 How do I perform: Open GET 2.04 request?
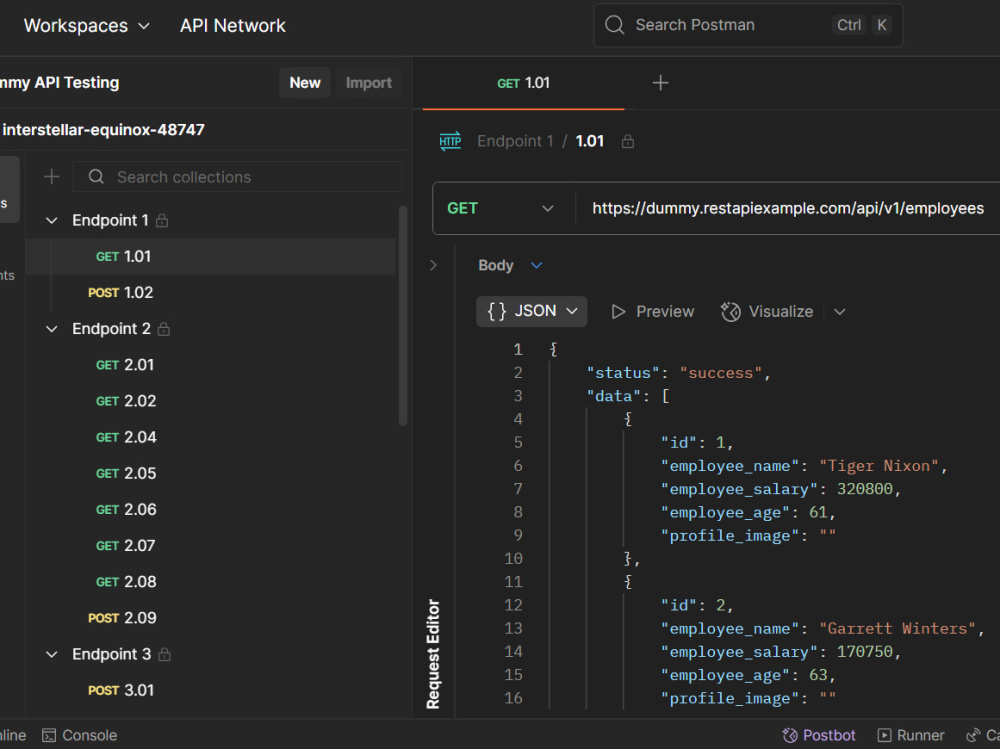tap(210, 438)
